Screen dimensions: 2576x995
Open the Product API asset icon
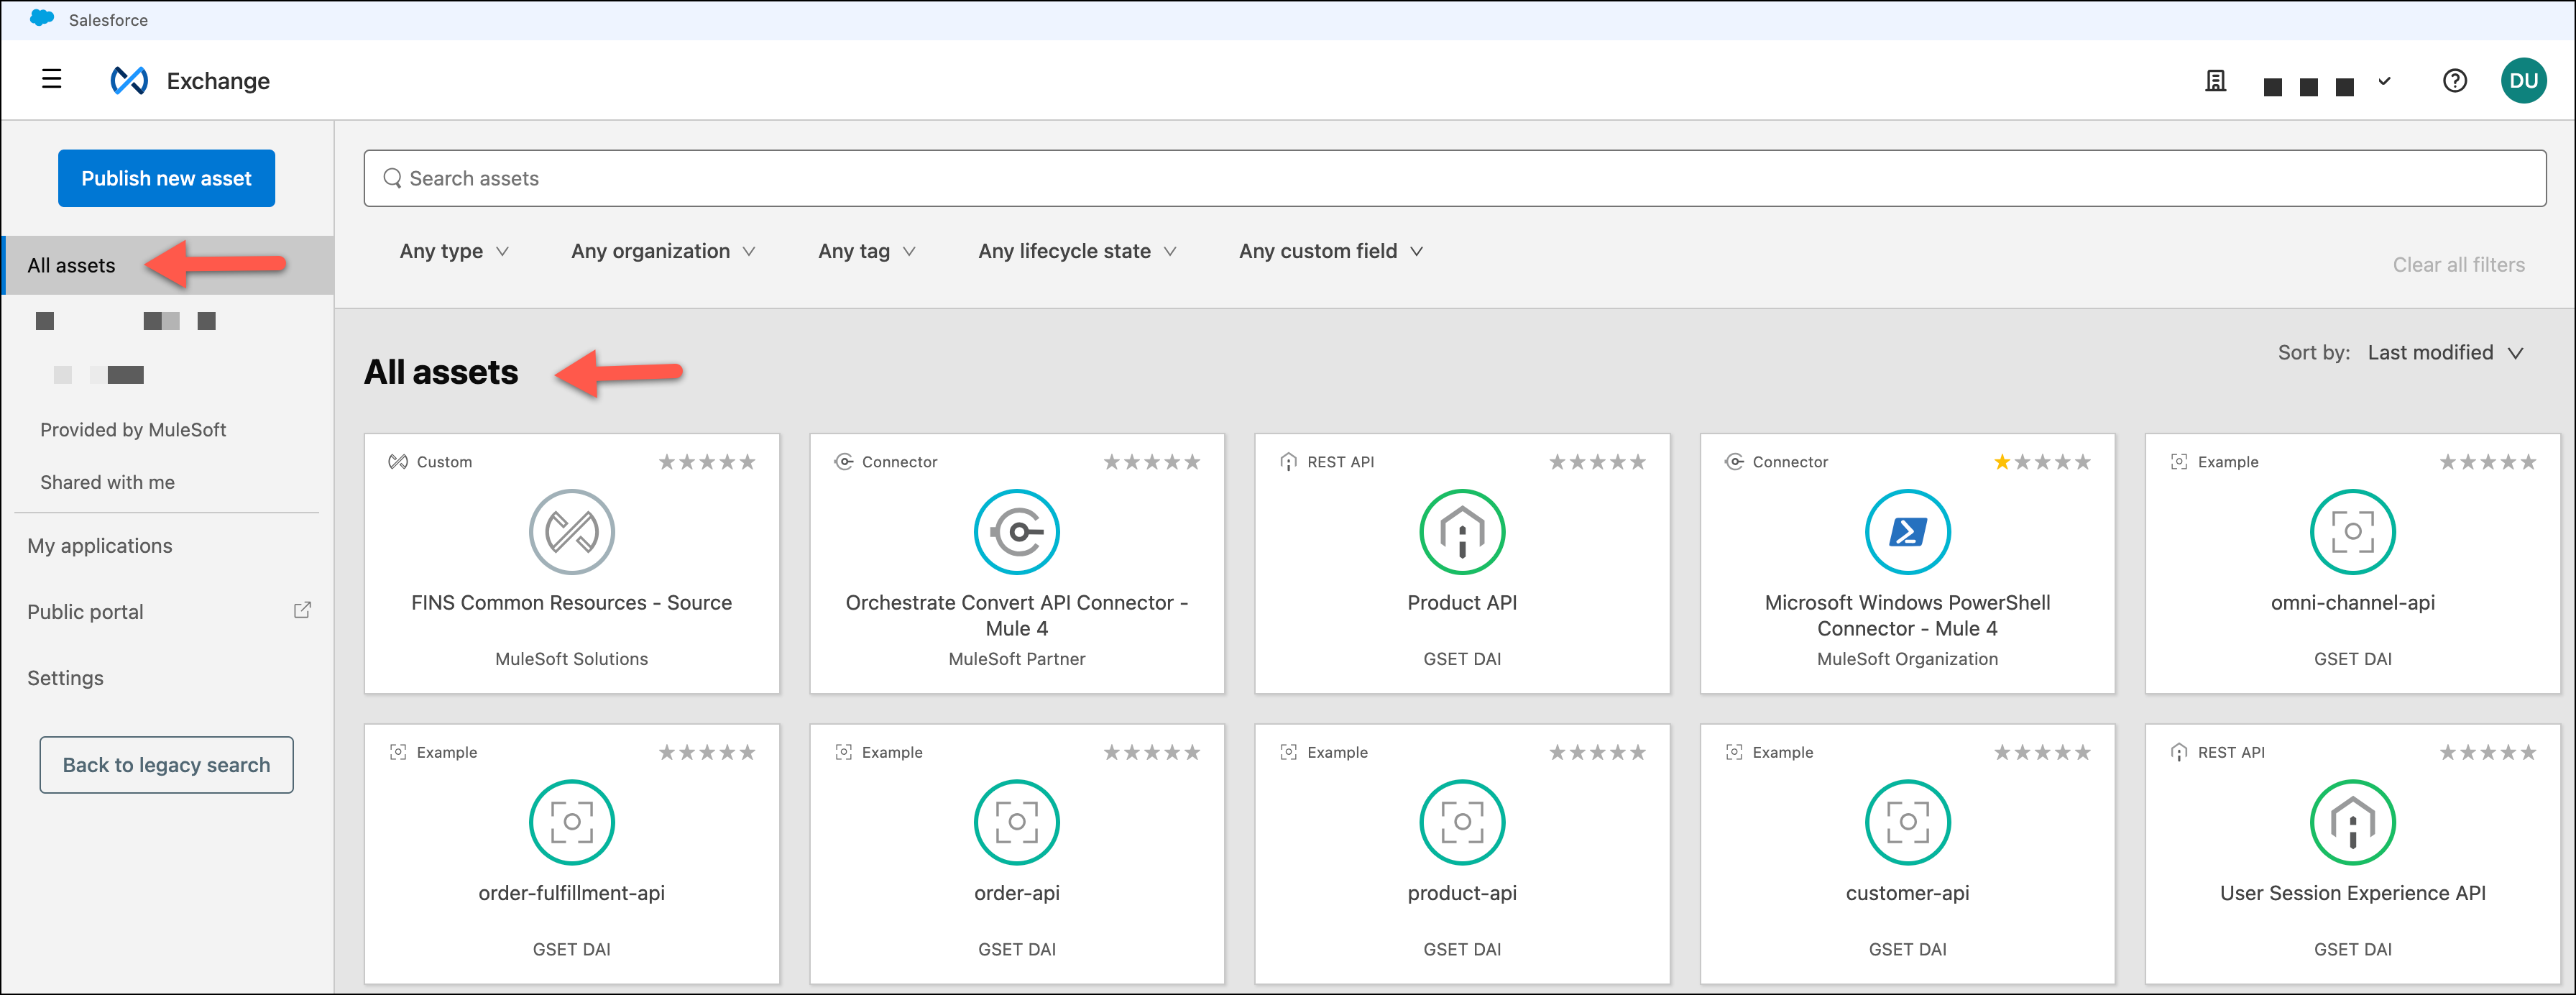[1461, 532]
